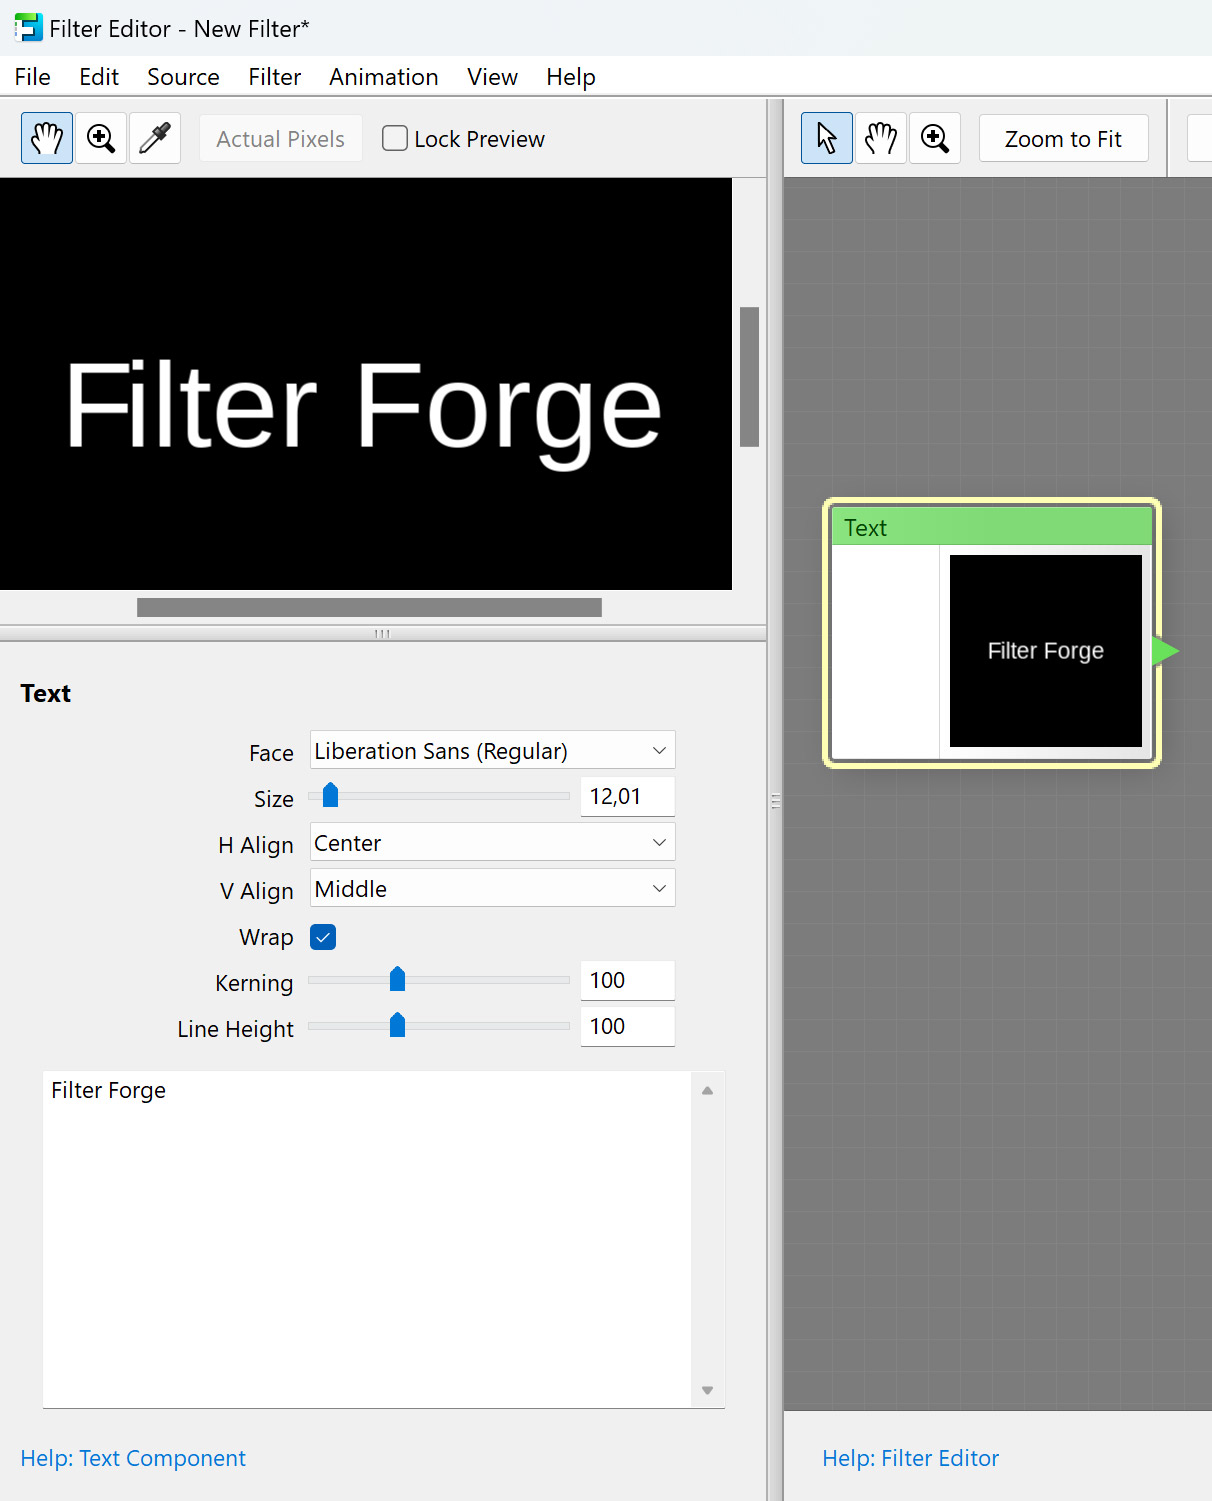Click the vertical panel splitter grip
Image resolution: width=1212 pixels, height=1501 pixels.
pos(775,800)
